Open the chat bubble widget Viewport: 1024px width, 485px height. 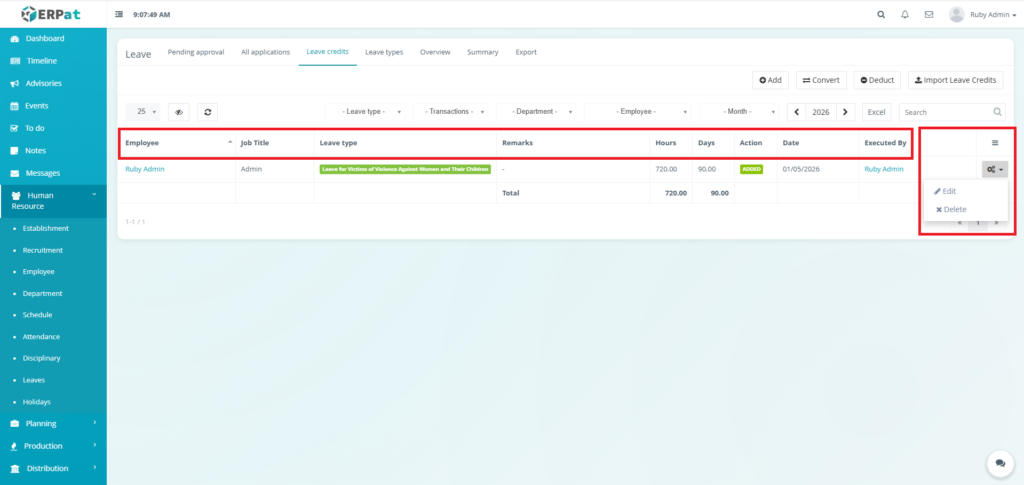pyautogui.click(x=999, y=463)
